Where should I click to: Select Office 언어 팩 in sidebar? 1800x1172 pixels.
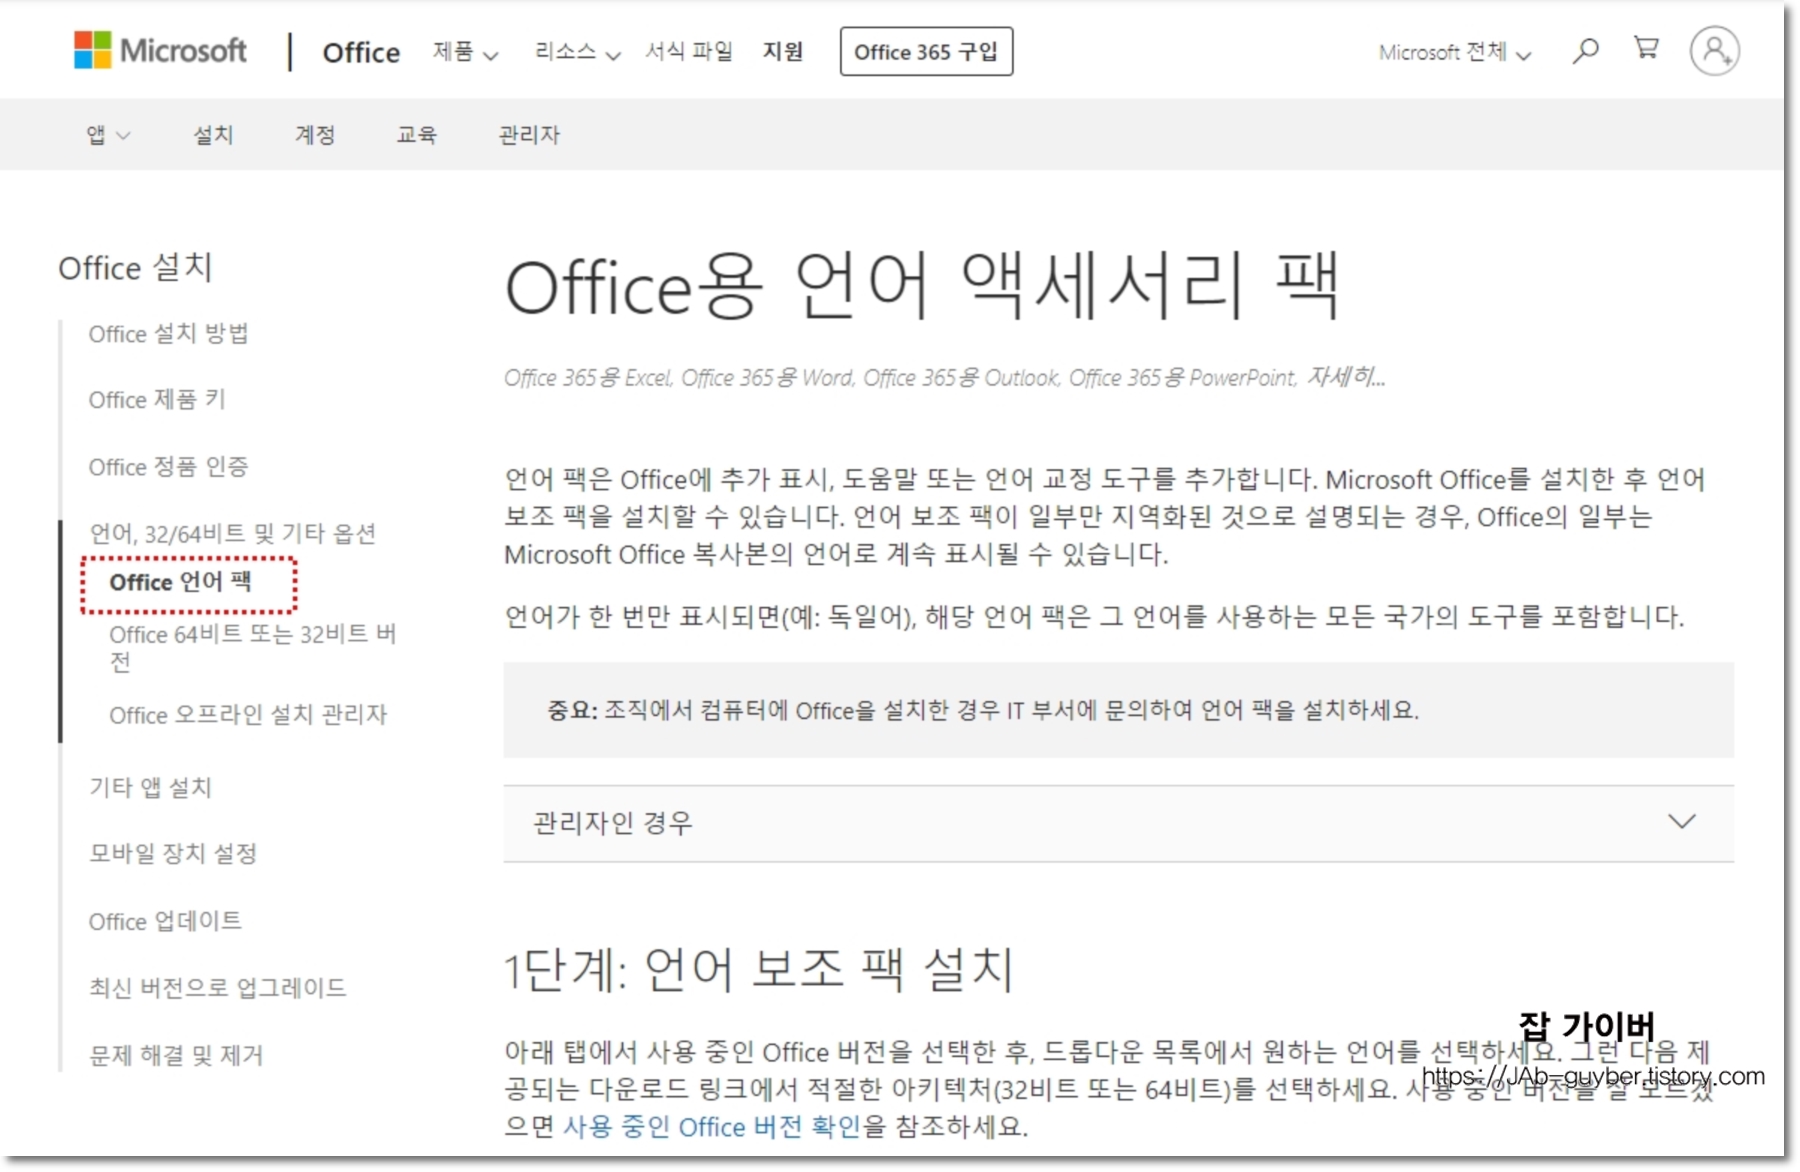180,582
